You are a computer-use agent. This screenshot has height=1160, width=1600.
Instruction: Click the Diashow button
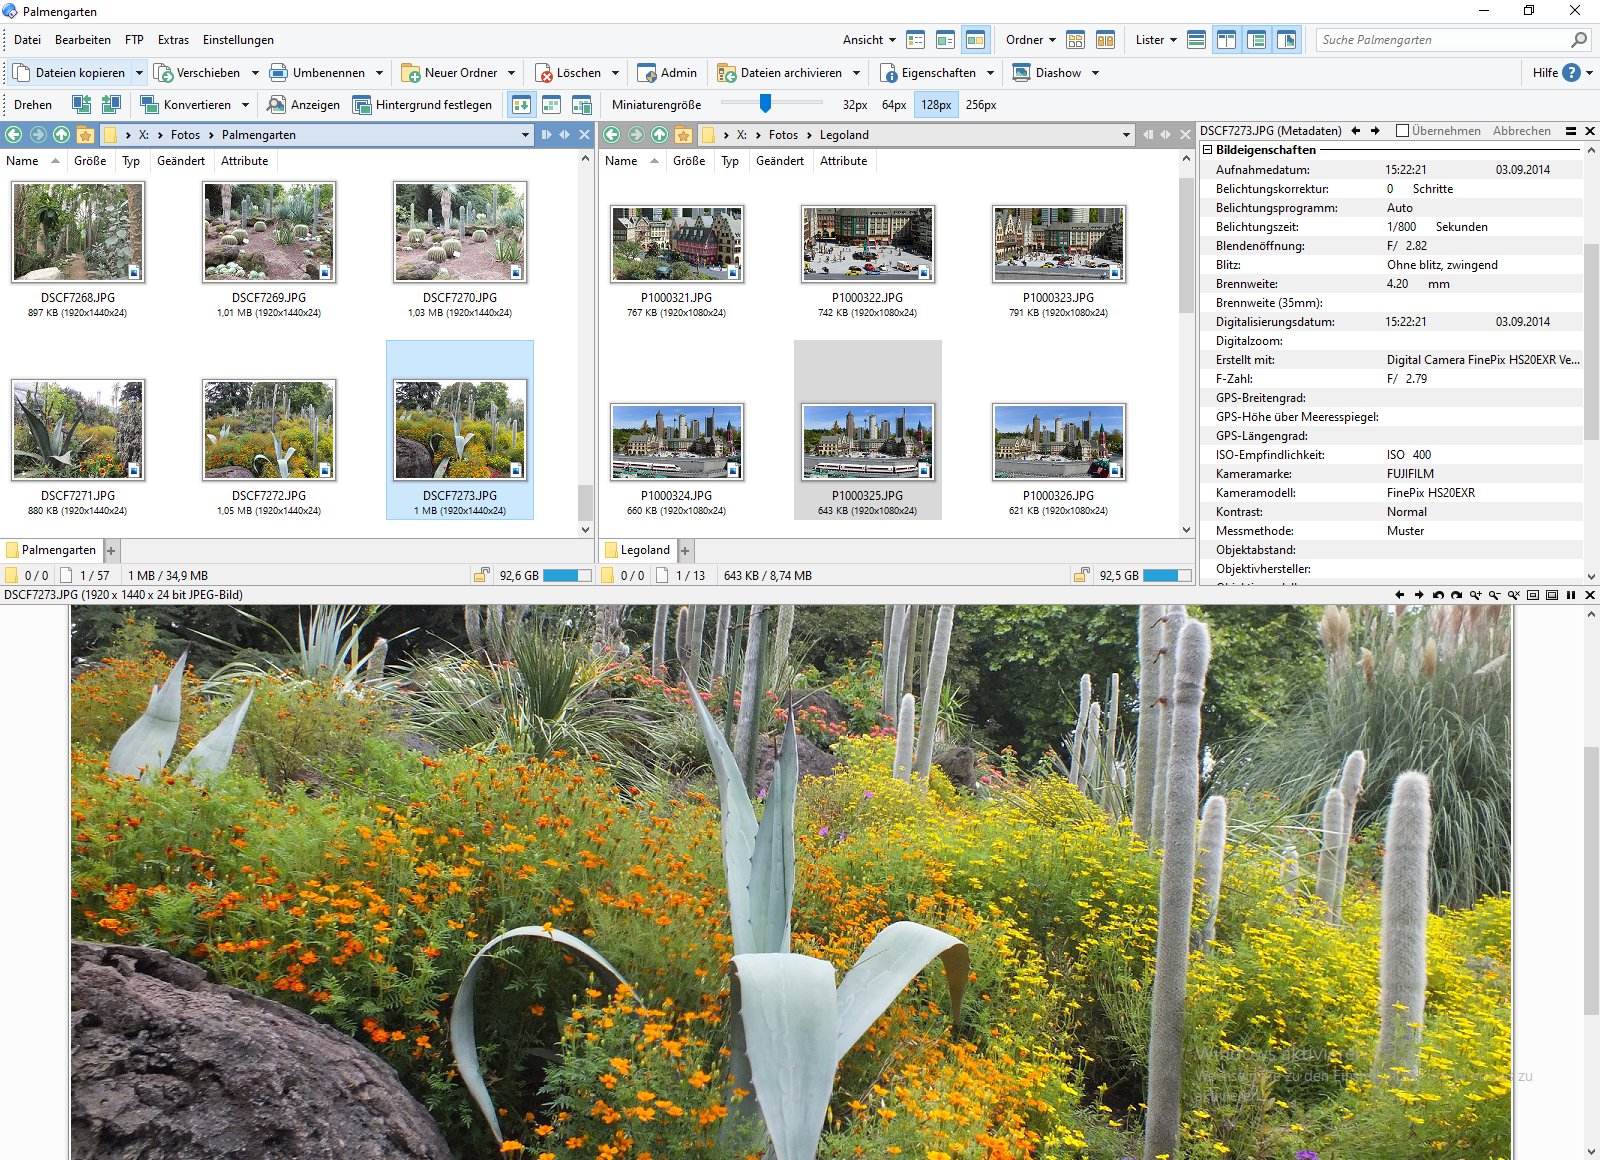pos(1047,73)
